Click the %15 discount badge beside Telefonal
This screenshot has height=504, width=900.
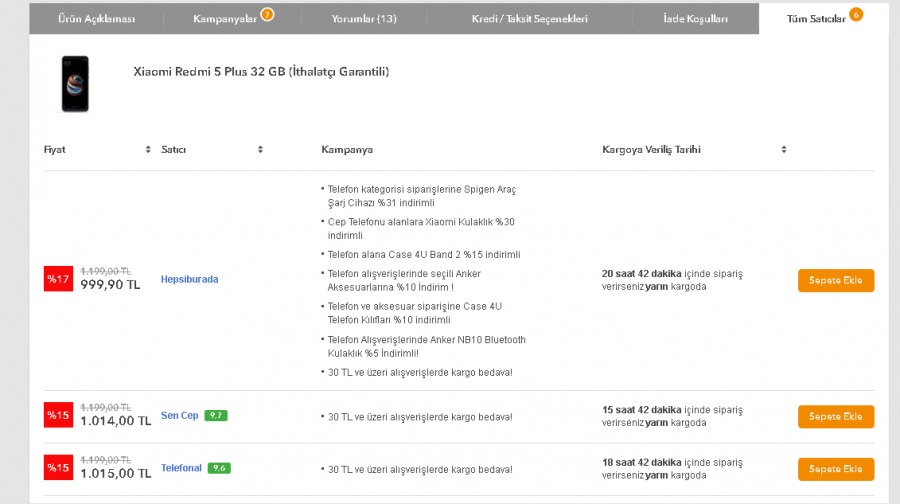pyautogui.click(x=58, y=468)
